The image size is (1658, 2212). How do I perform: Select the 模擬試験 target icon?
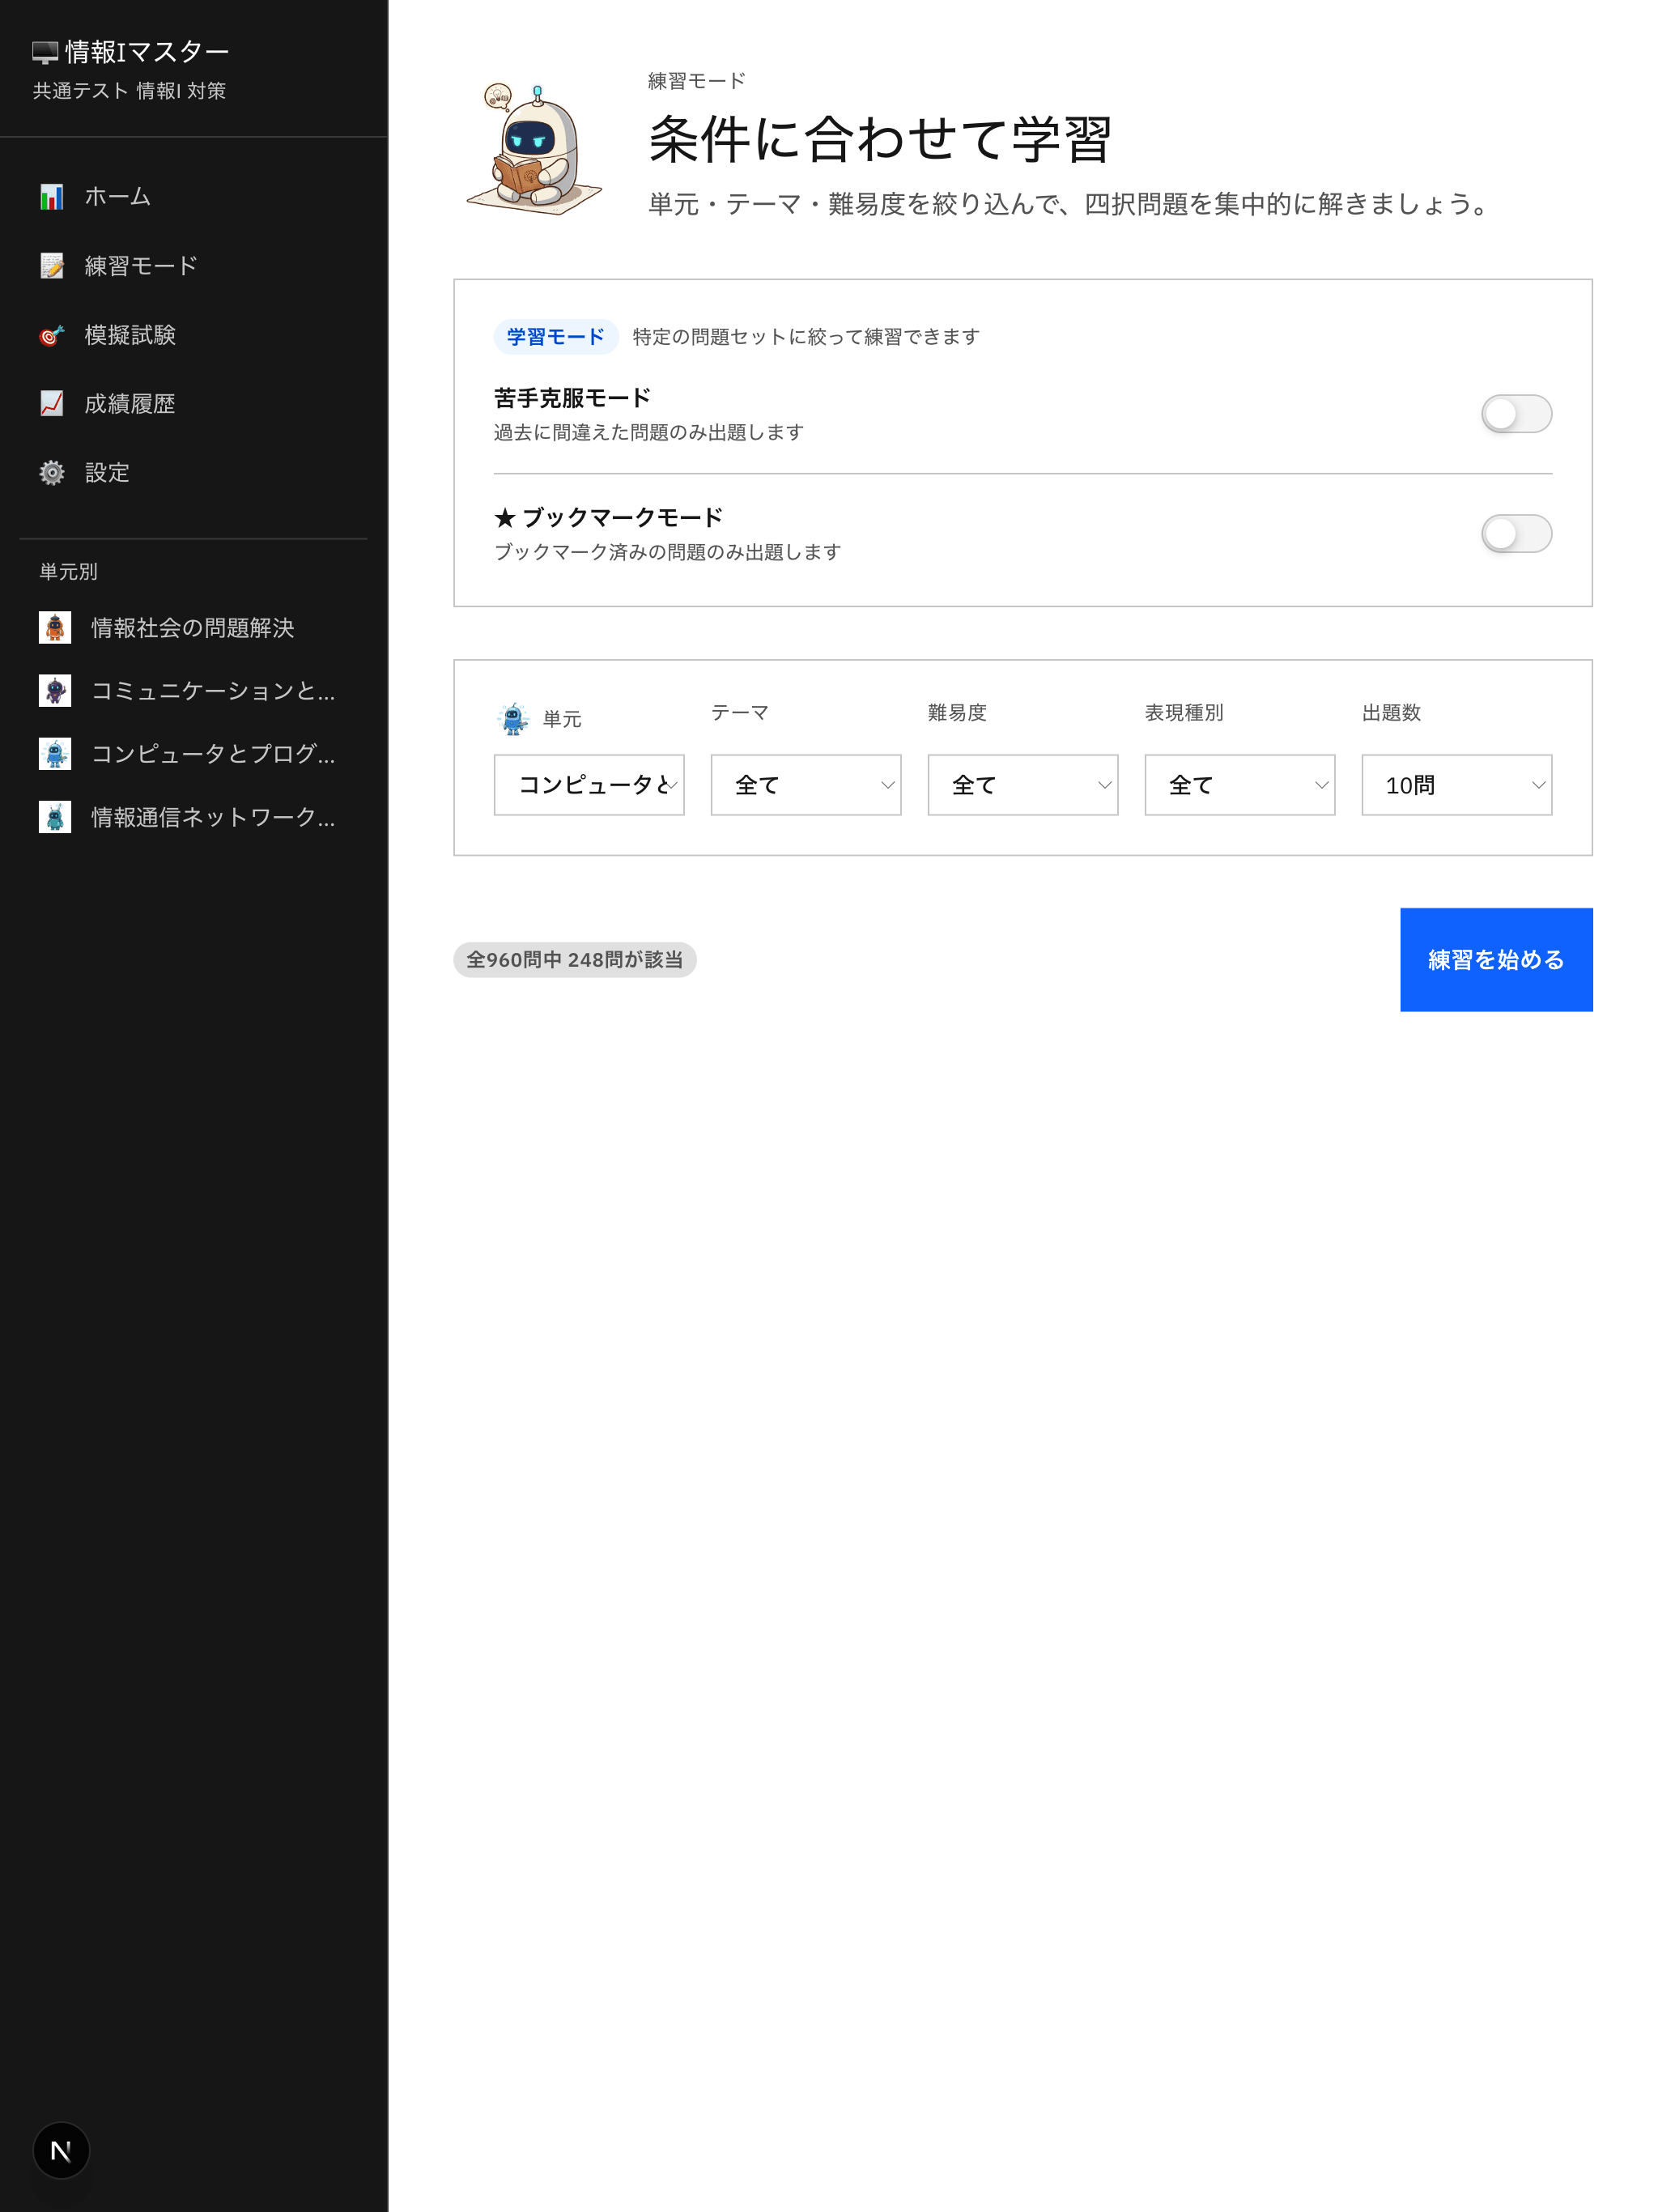click(49, 335)
